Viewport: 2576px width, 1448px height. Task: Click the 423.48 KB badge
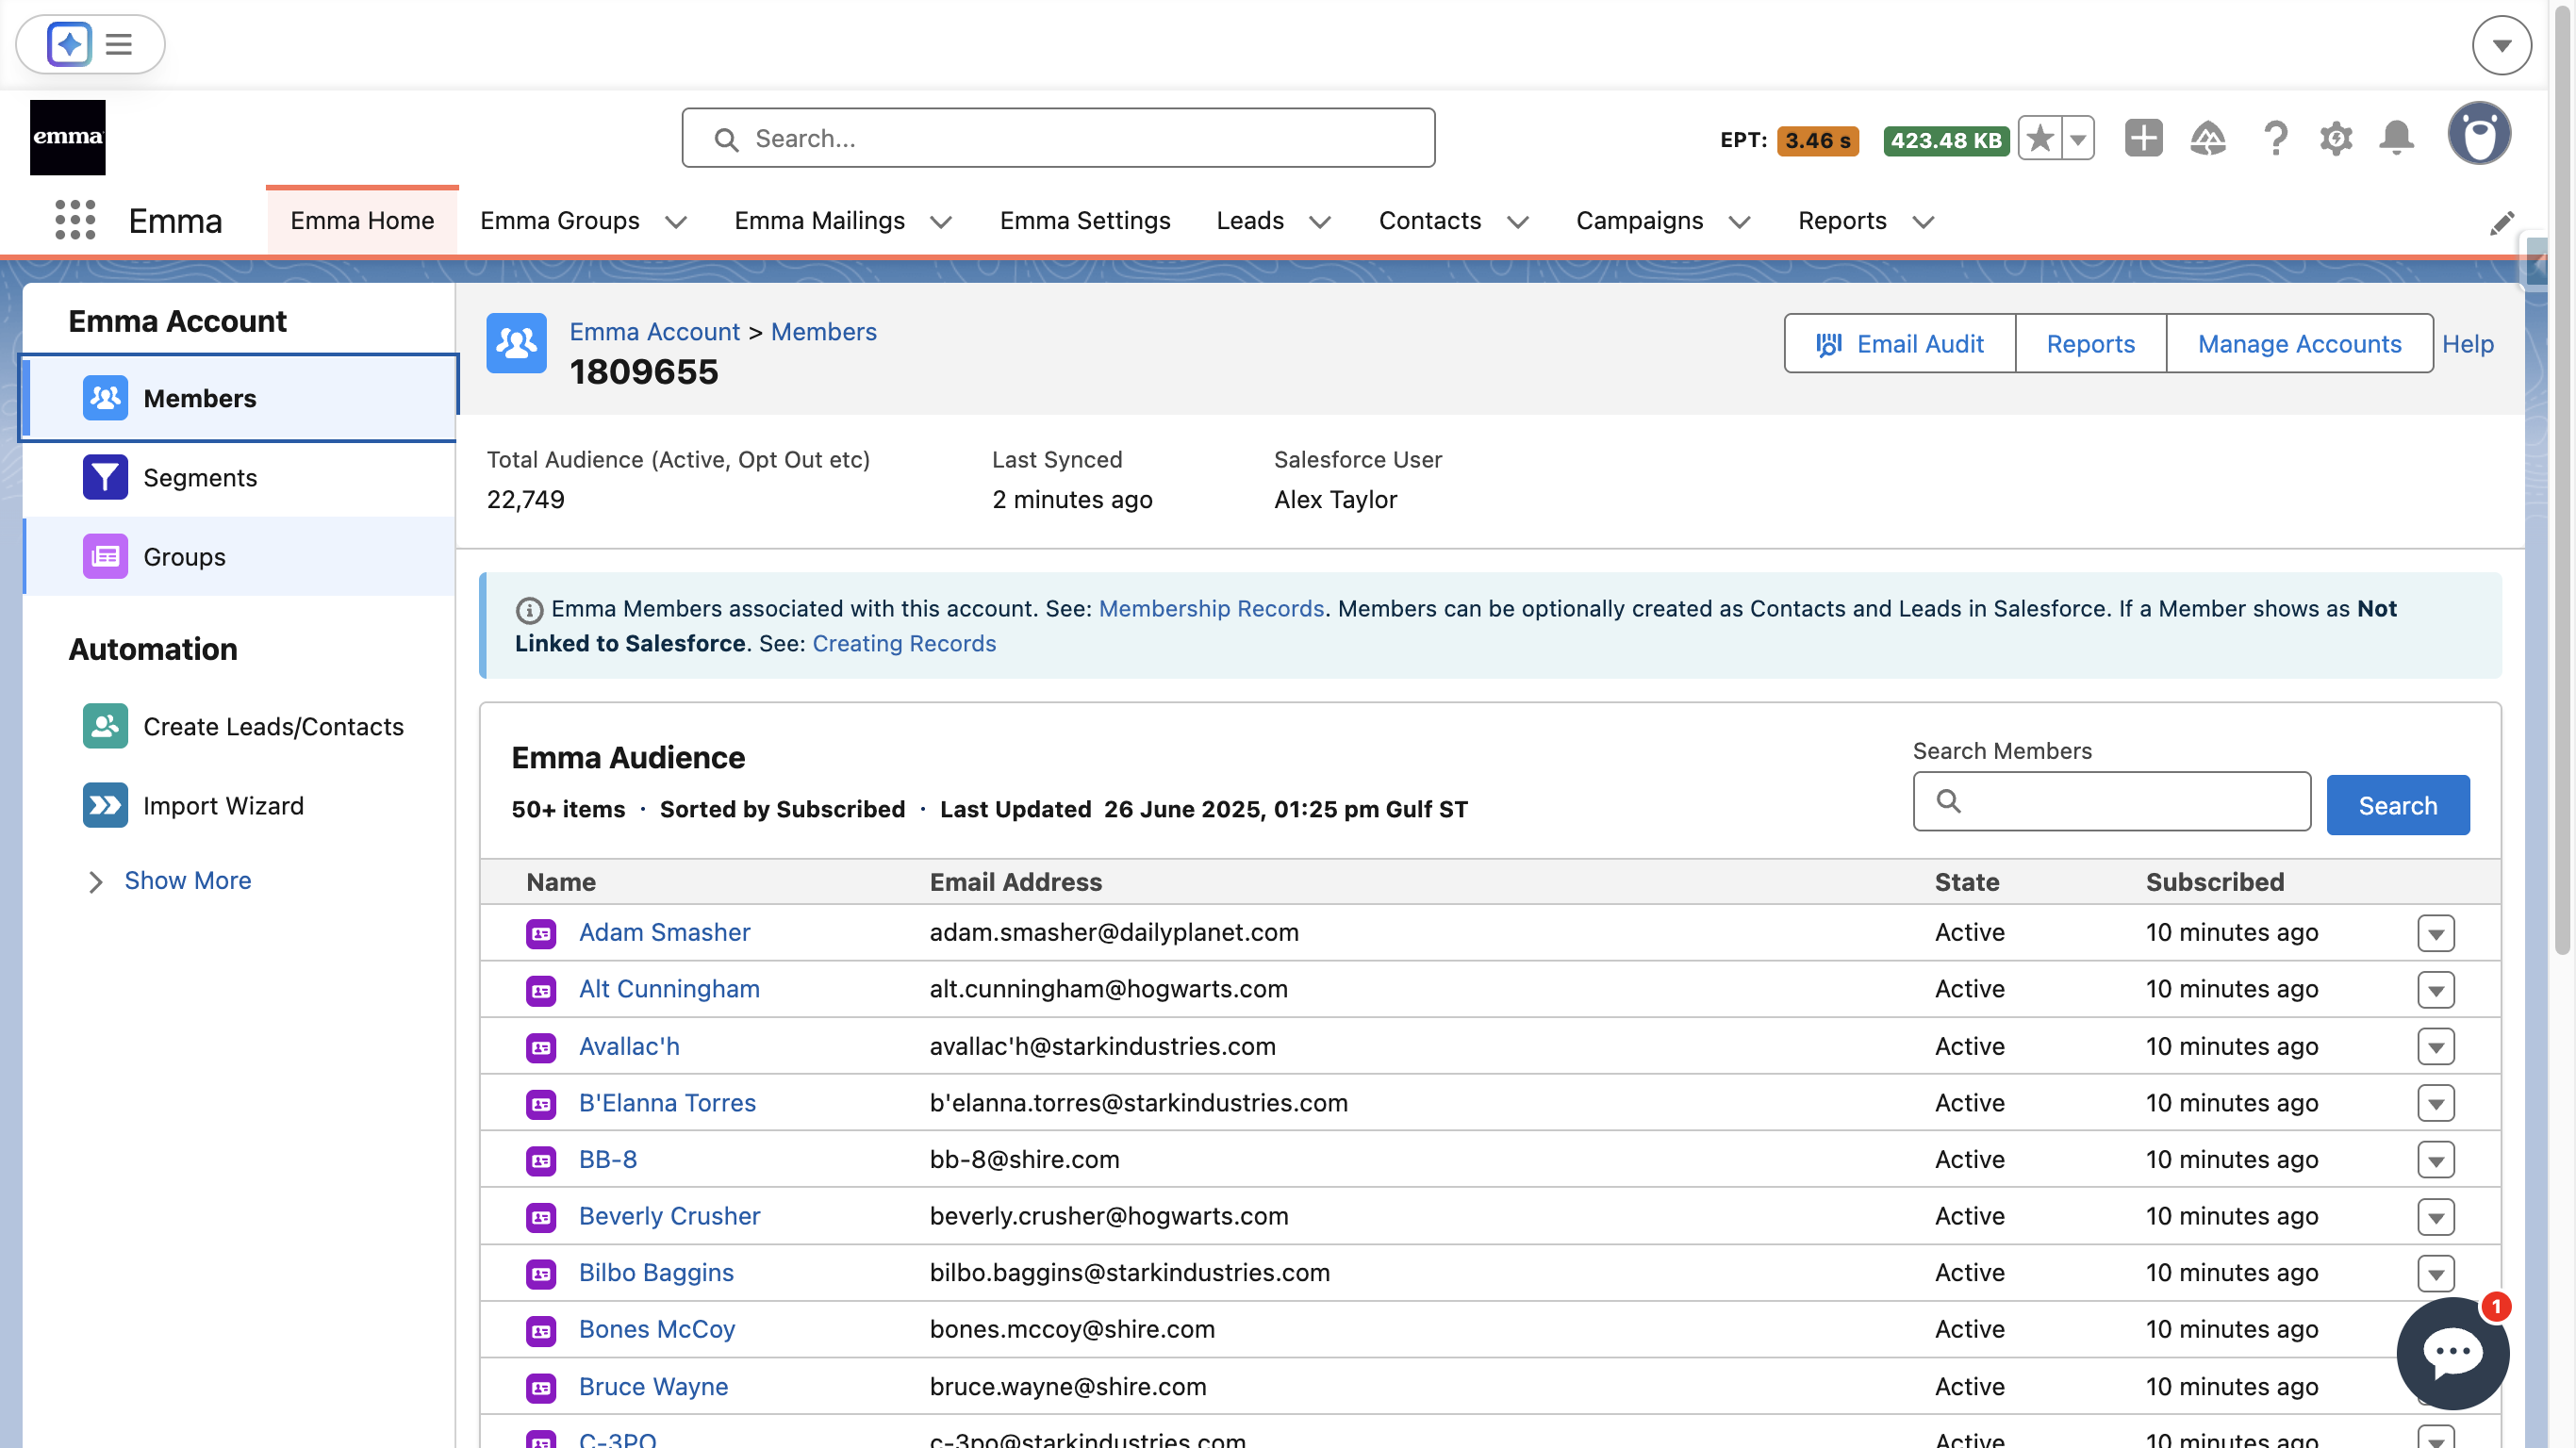click(1945, 140)
